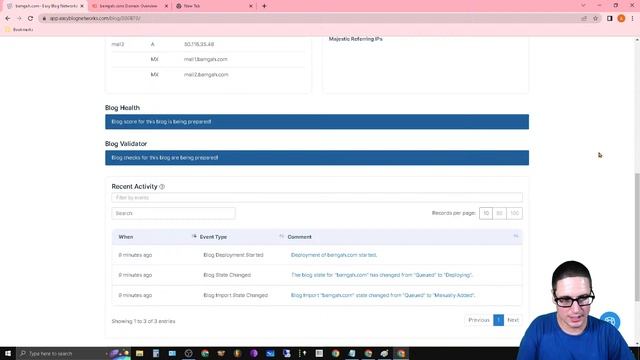Open the Chrome tab search chevron

[x=583, y=6]
